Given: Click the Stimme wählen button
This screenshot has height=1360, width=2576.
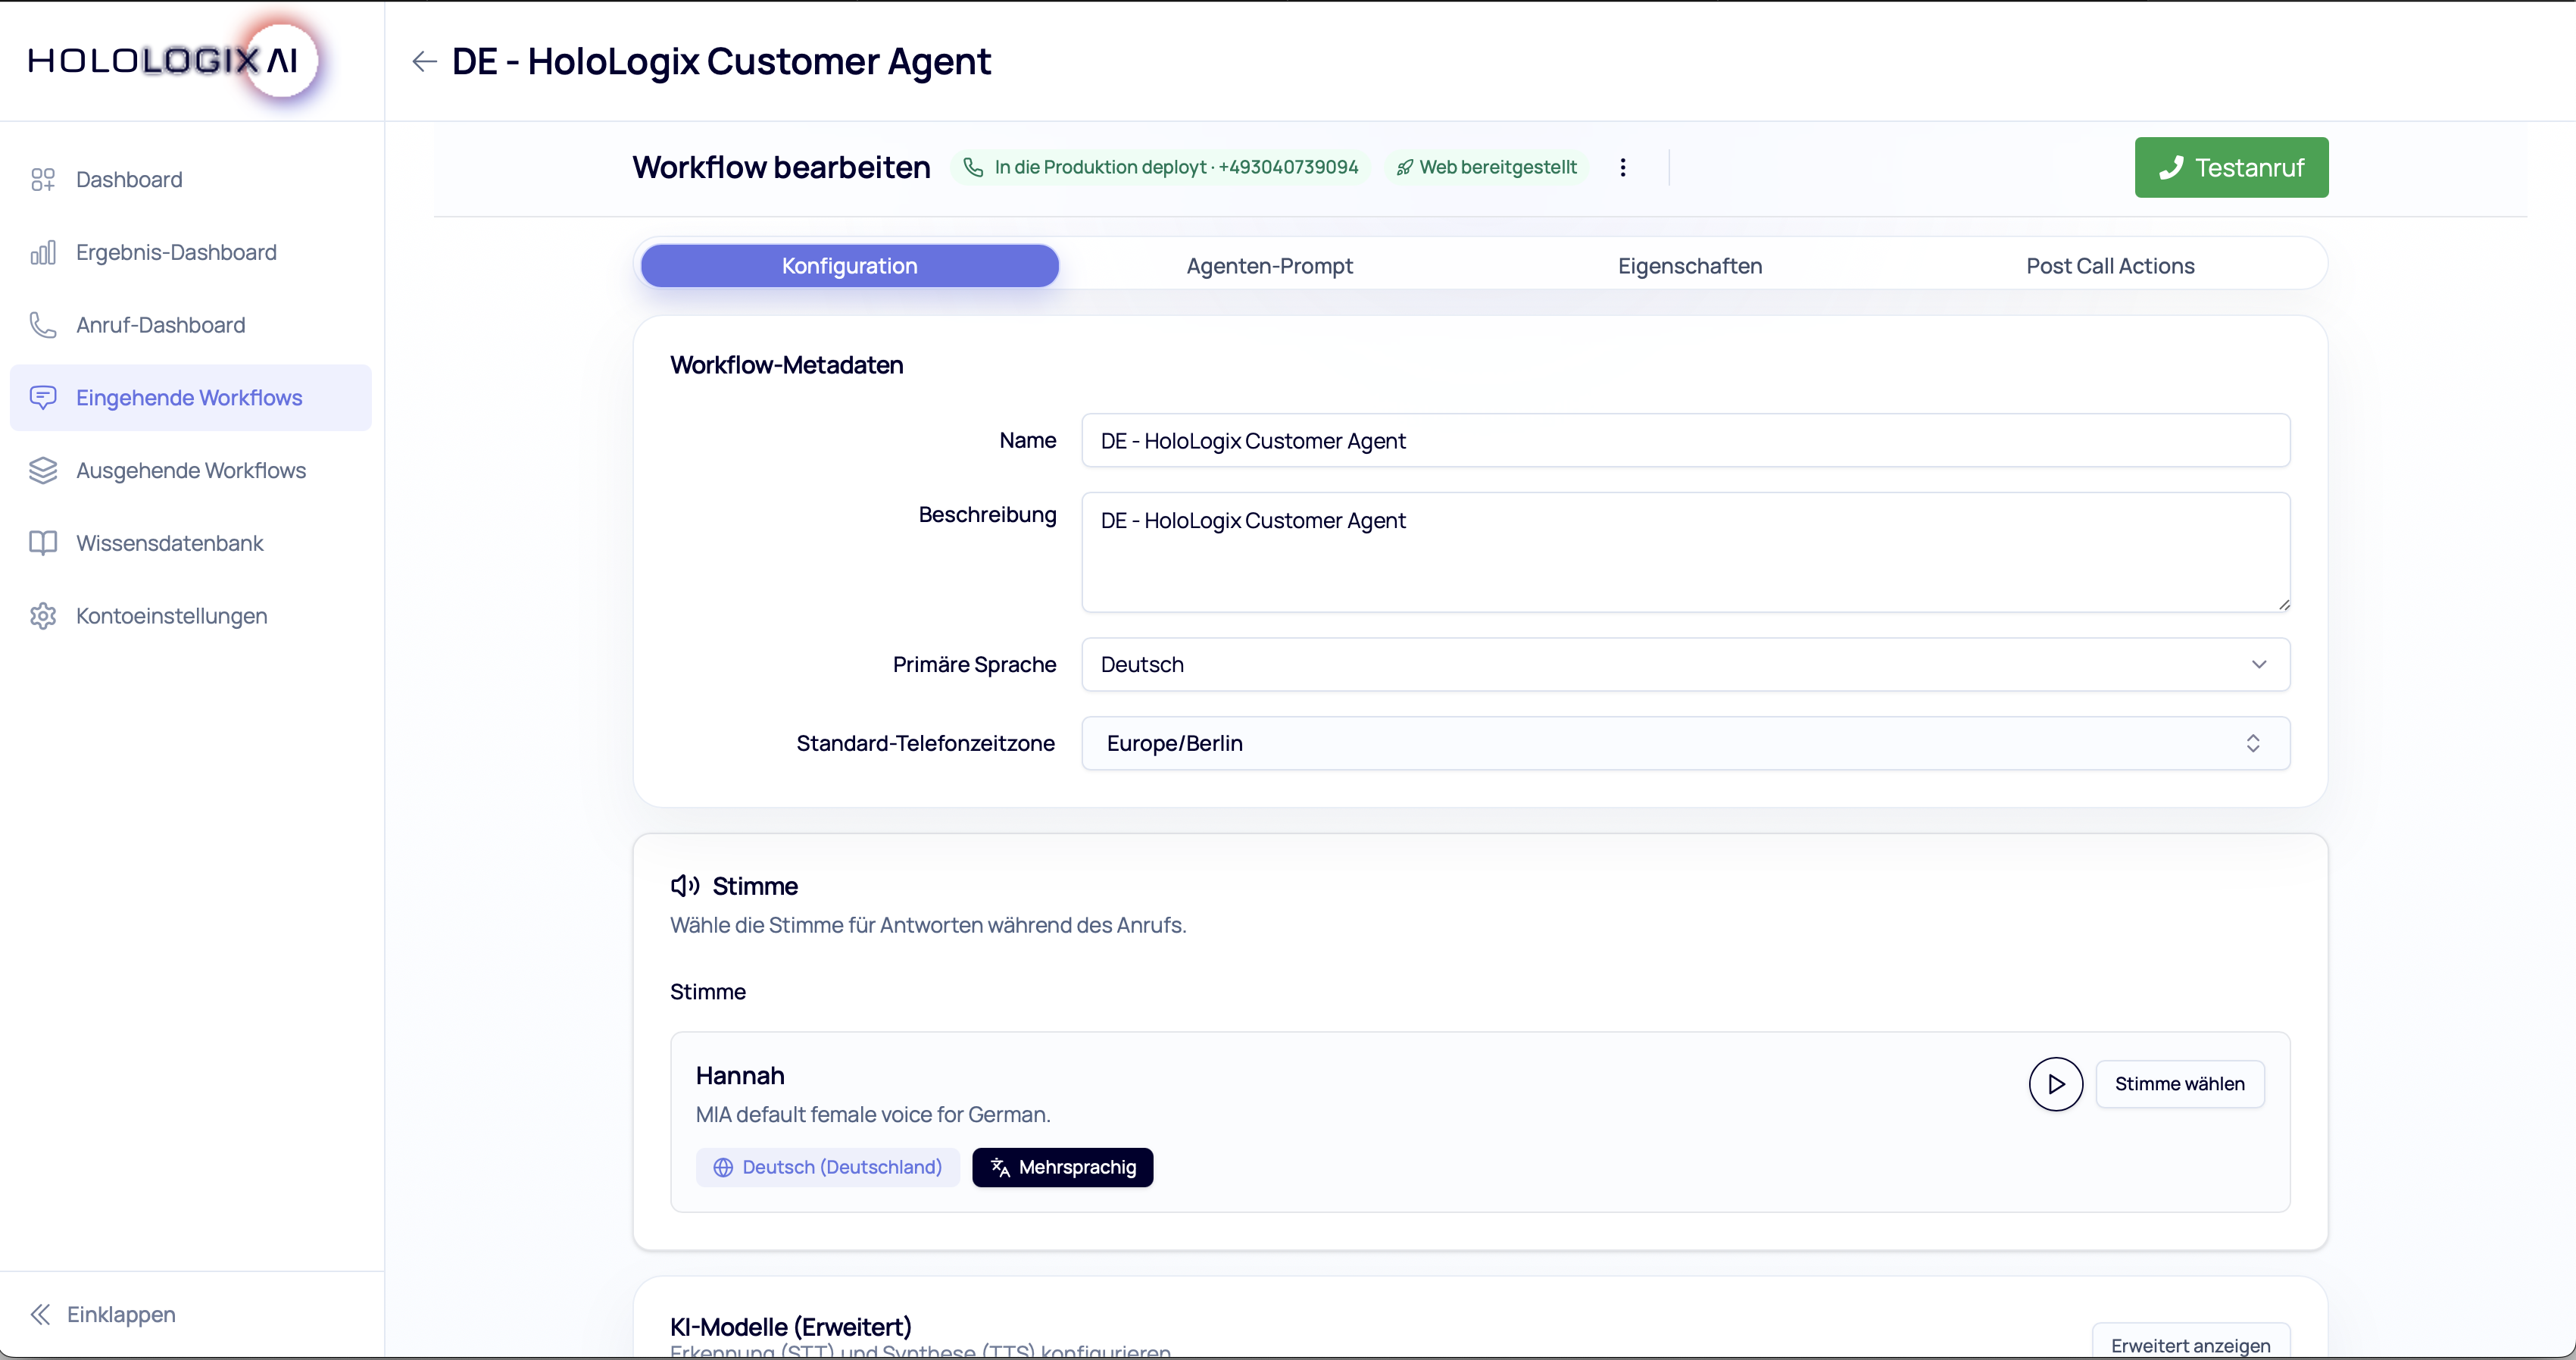Looking at the screenshot, I should [x=2179, y=1084].
